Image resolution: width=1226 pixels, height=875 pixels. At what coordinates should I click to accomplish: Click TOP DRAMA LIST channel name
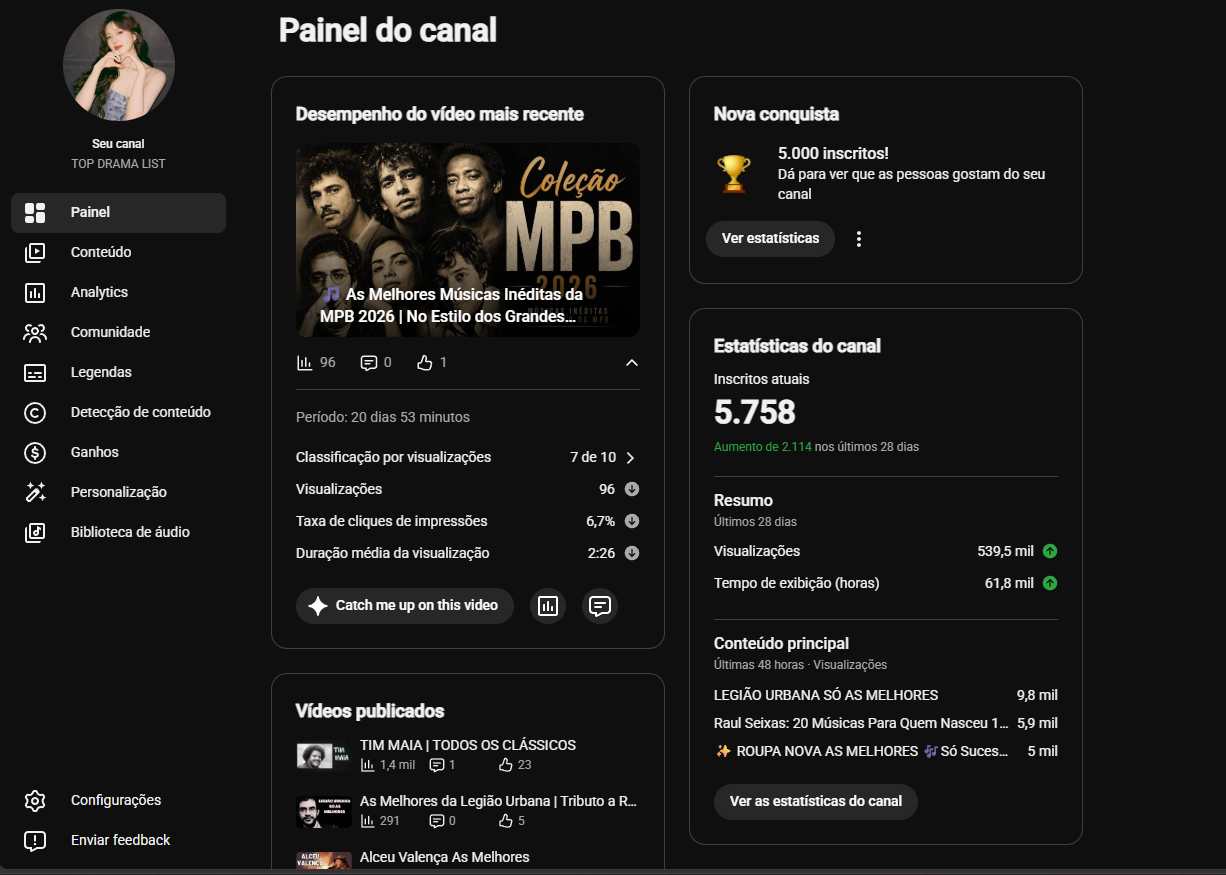coord(119,164)
